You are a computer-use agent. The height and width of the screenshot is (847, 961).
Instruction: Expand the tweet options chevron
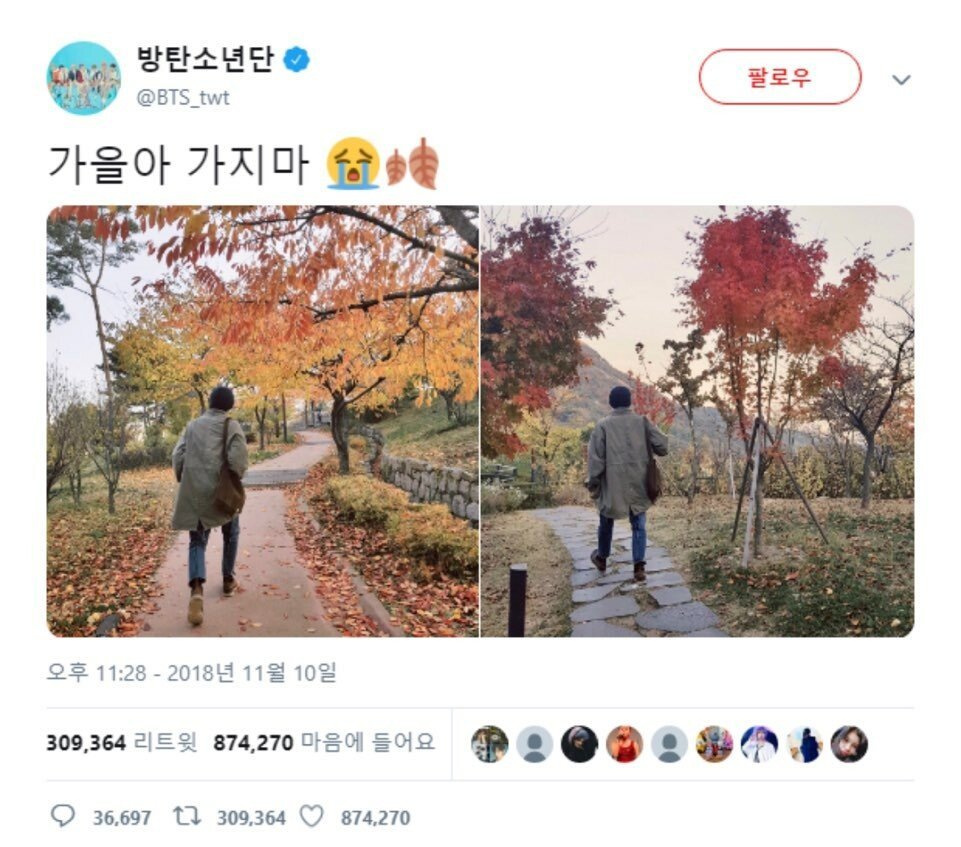[901, 79]
